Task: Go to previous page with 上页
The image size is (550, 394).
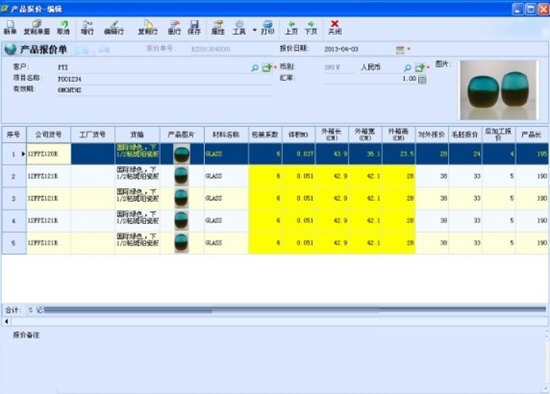Action: 291,27
